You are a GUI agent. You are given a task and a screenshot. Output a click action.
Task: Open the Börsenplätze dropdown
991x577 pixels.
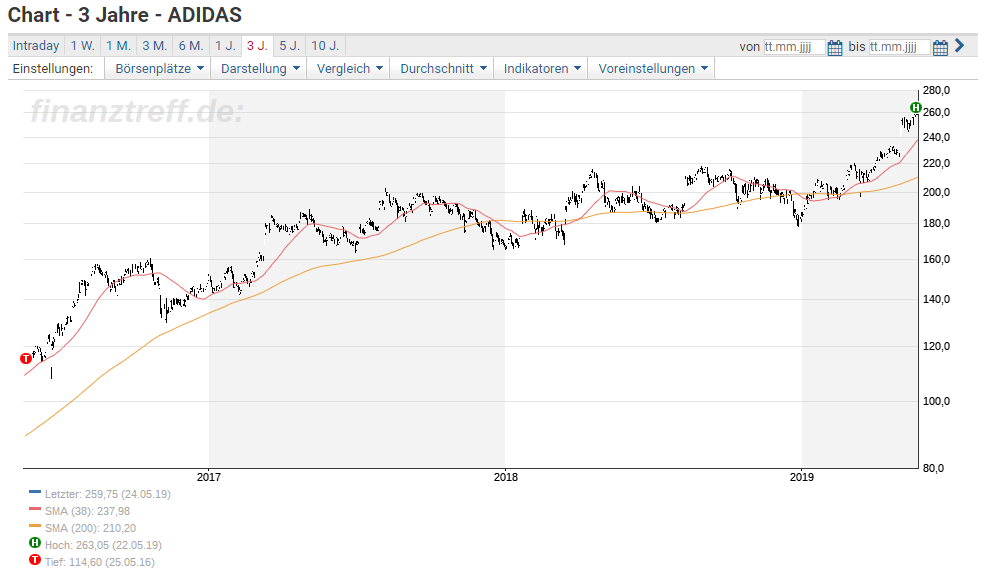[158, 69]
